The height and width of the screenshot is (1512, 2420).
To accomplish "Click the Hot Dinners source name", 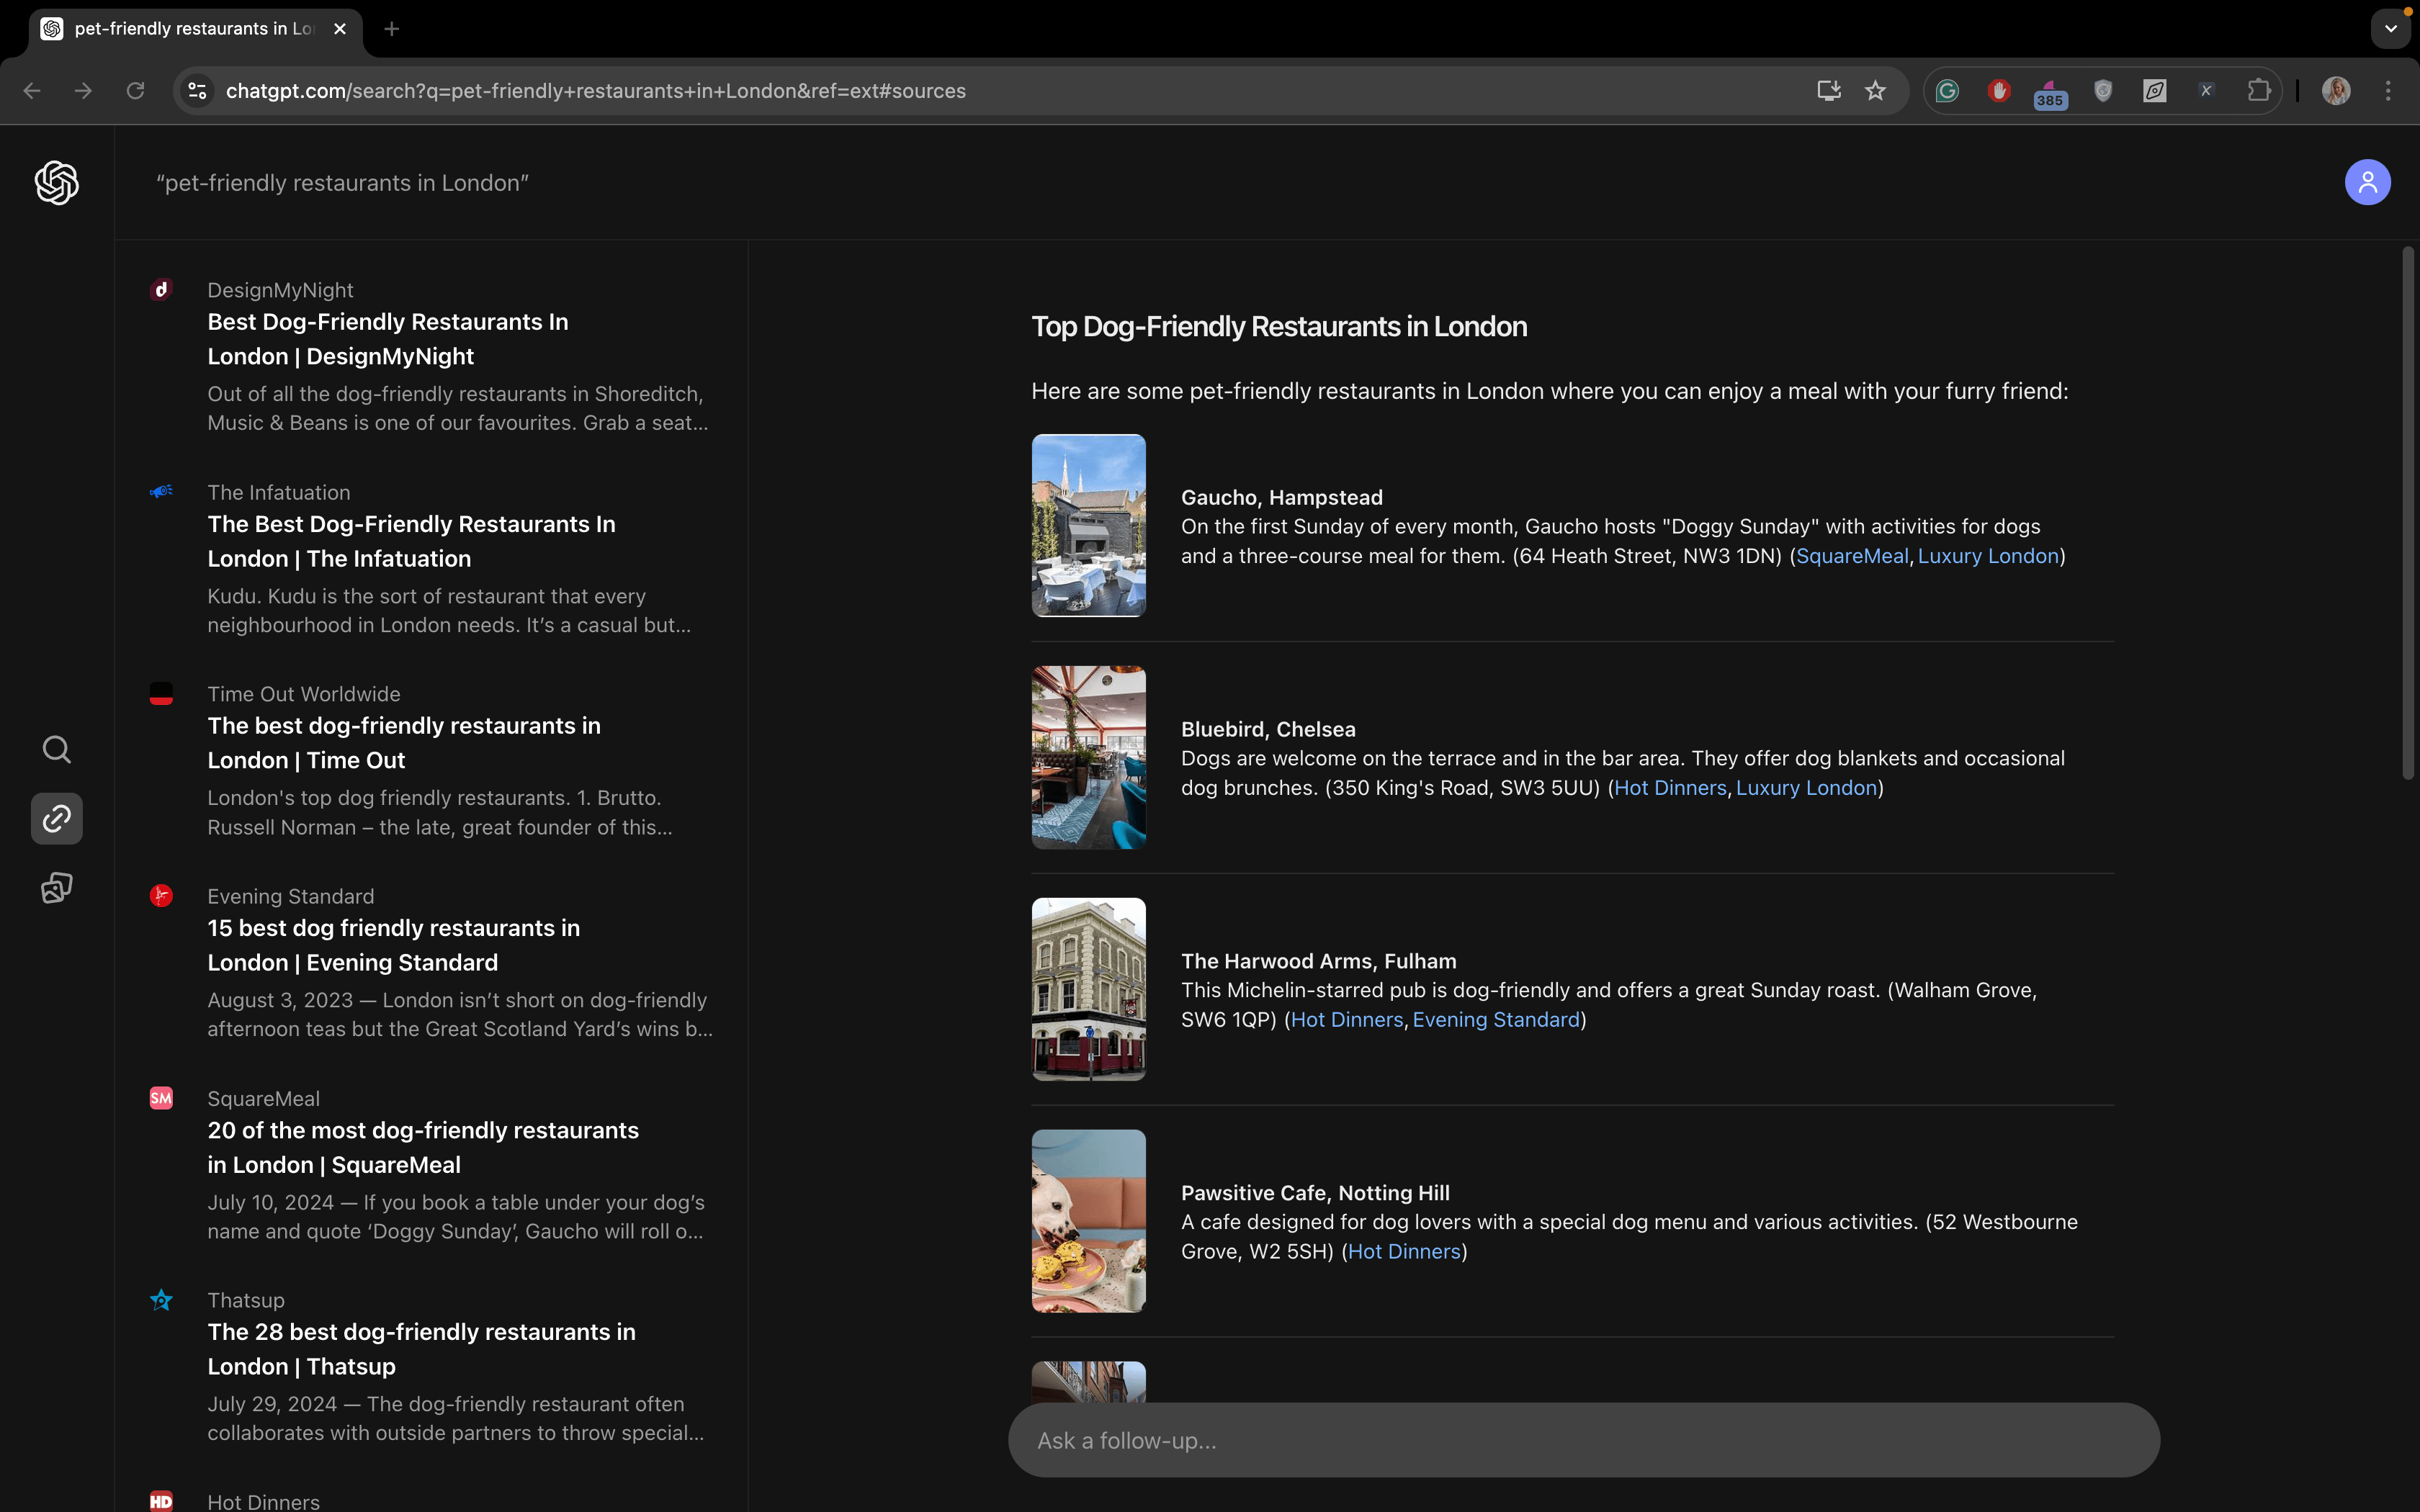I will coord(264,1501).
